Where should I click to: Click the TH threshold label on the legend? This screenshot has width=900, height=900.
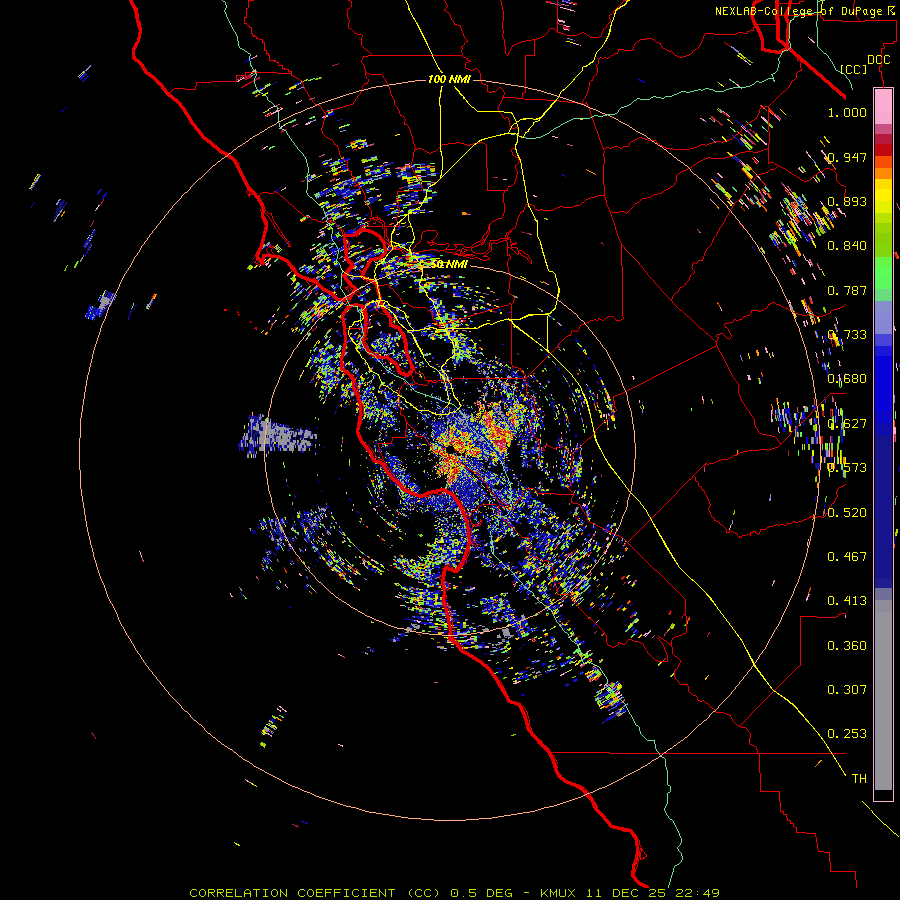tap(859, 779)
